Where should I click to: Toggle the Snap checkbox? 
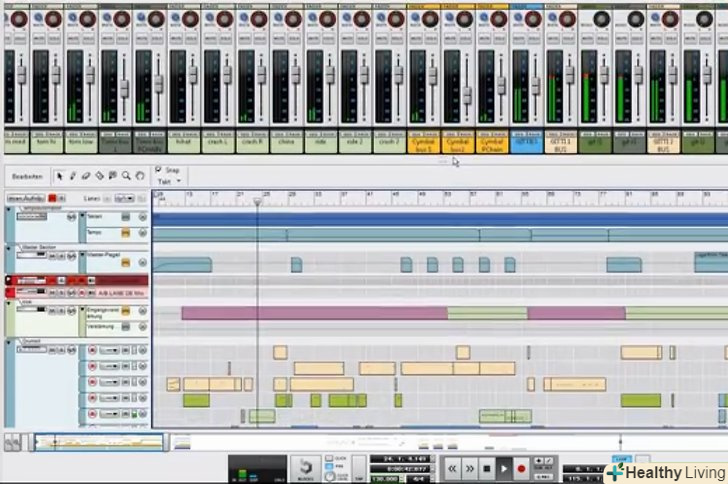(x=159, y=170)
